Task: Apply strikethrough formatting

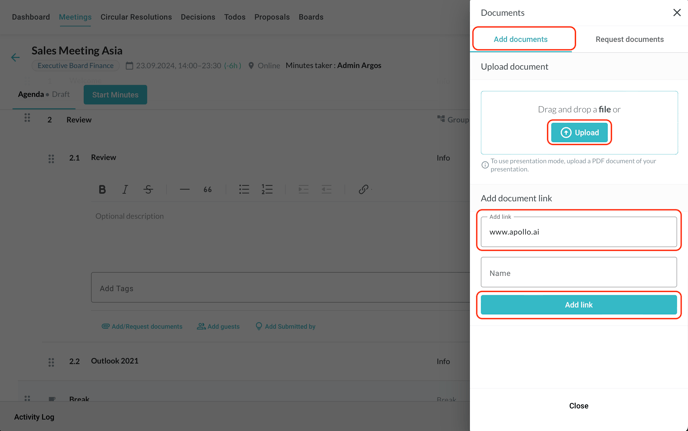Action: click(x=148, y=189)
